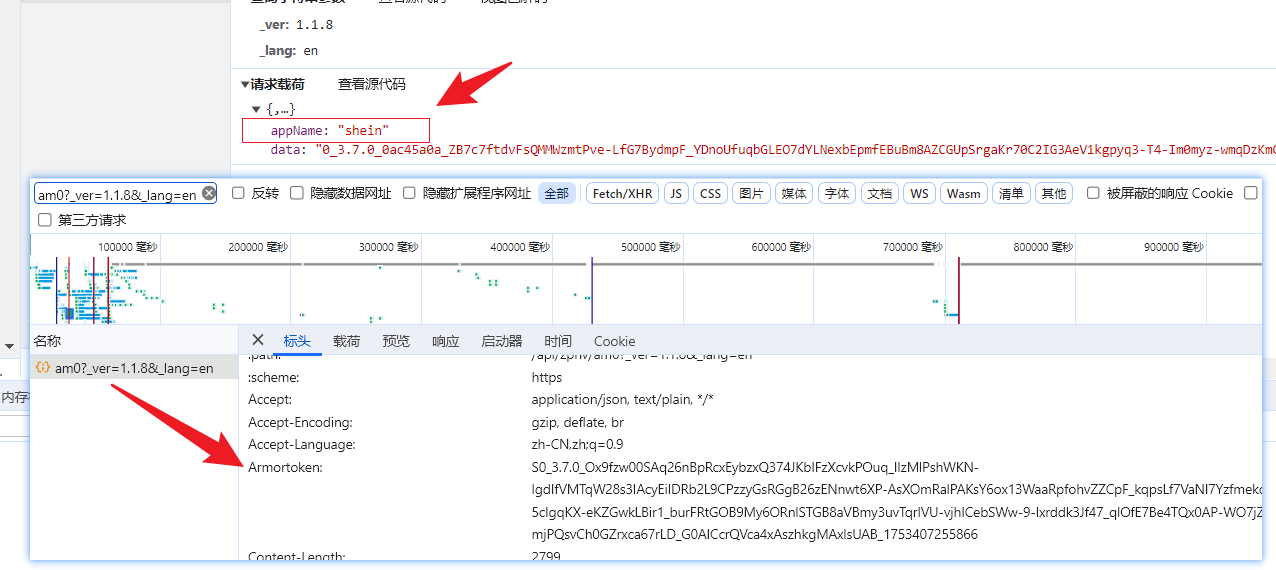Click the 600000 毫秒 timeline mark
The height and width of the screenshot is (570, 1276).
coord(781,246)
